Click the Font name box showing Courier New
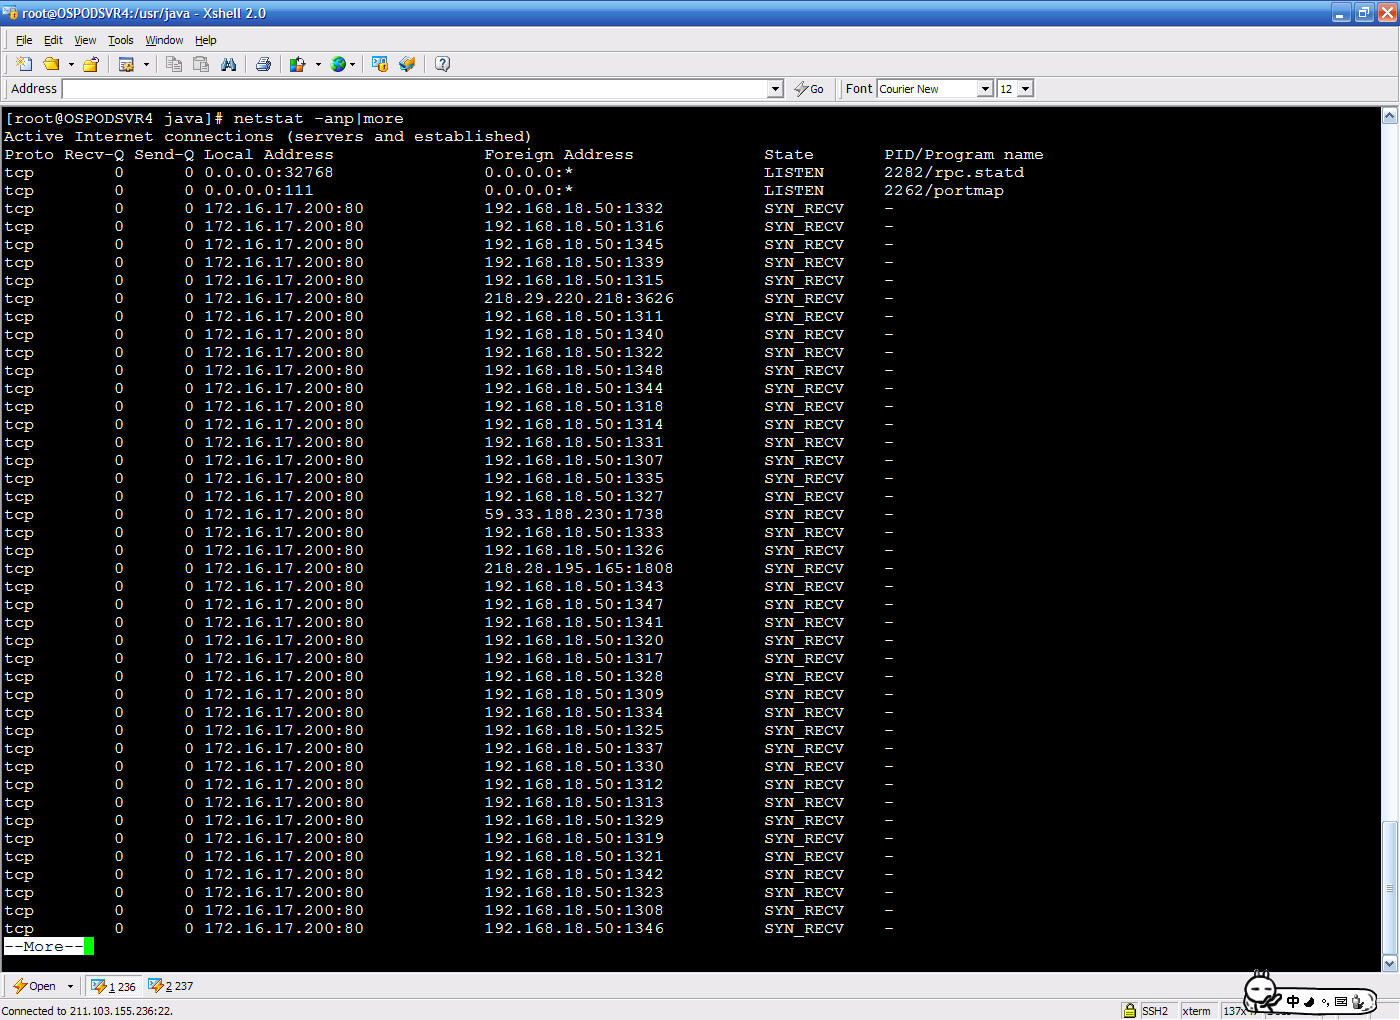Screen dimensions: 1400x1020 click(927, 89)
